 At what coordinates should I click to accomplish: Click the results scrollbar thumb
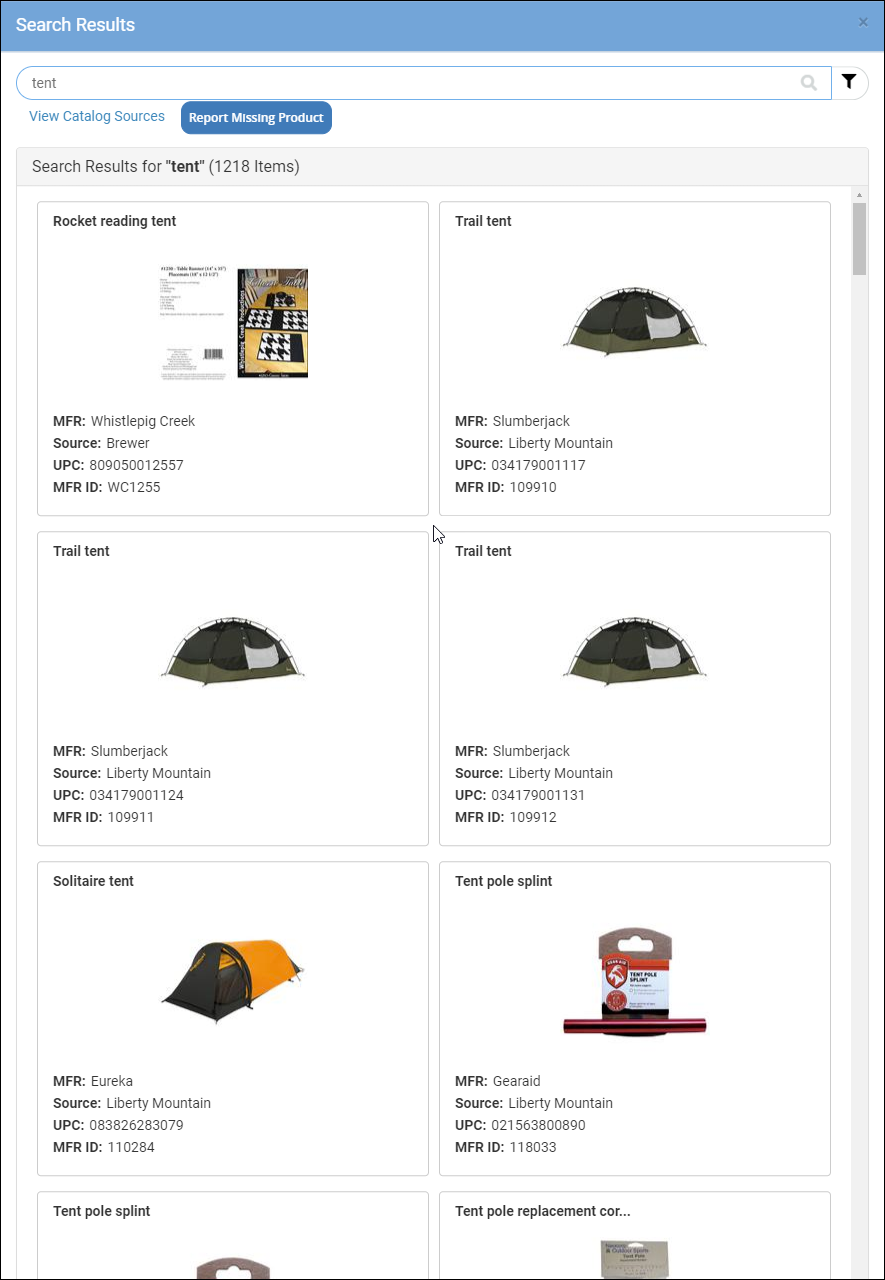[859, 238]
